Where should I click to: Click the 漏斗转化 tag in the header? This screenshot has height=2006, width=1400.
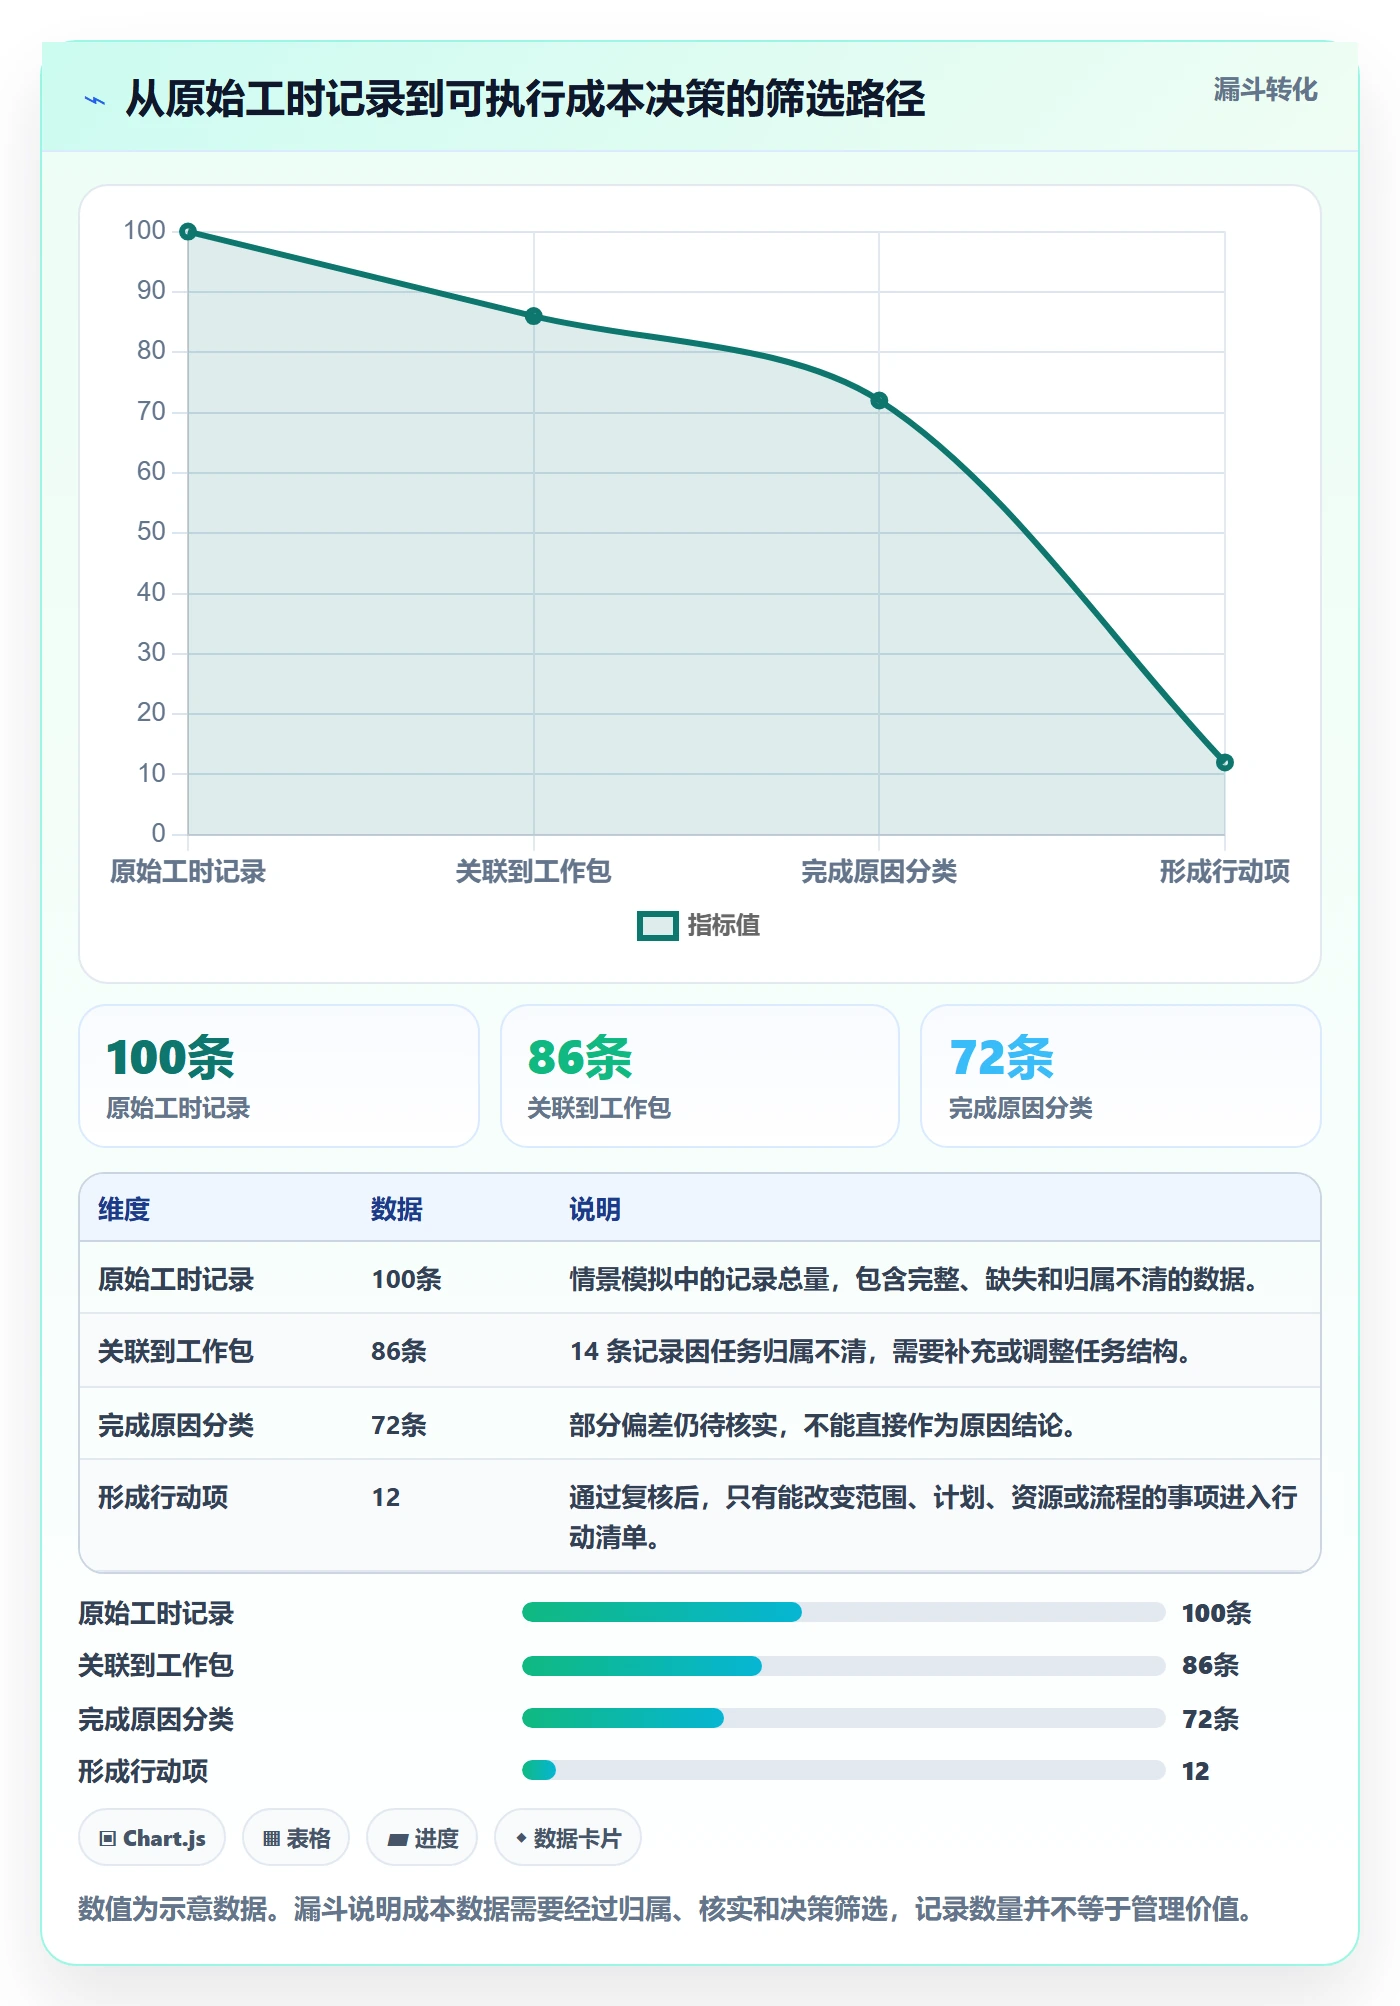(1265, 90)
